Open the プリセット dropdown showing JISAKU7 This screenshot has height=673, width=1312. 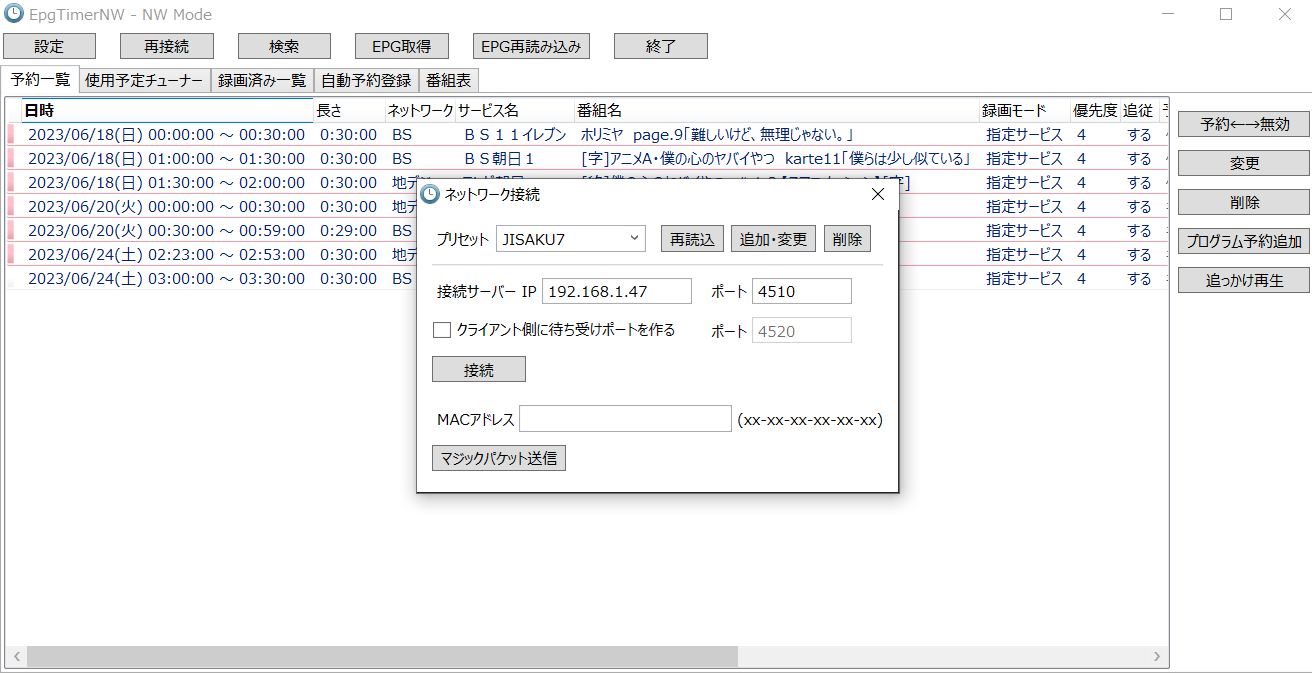coord(570,238)
